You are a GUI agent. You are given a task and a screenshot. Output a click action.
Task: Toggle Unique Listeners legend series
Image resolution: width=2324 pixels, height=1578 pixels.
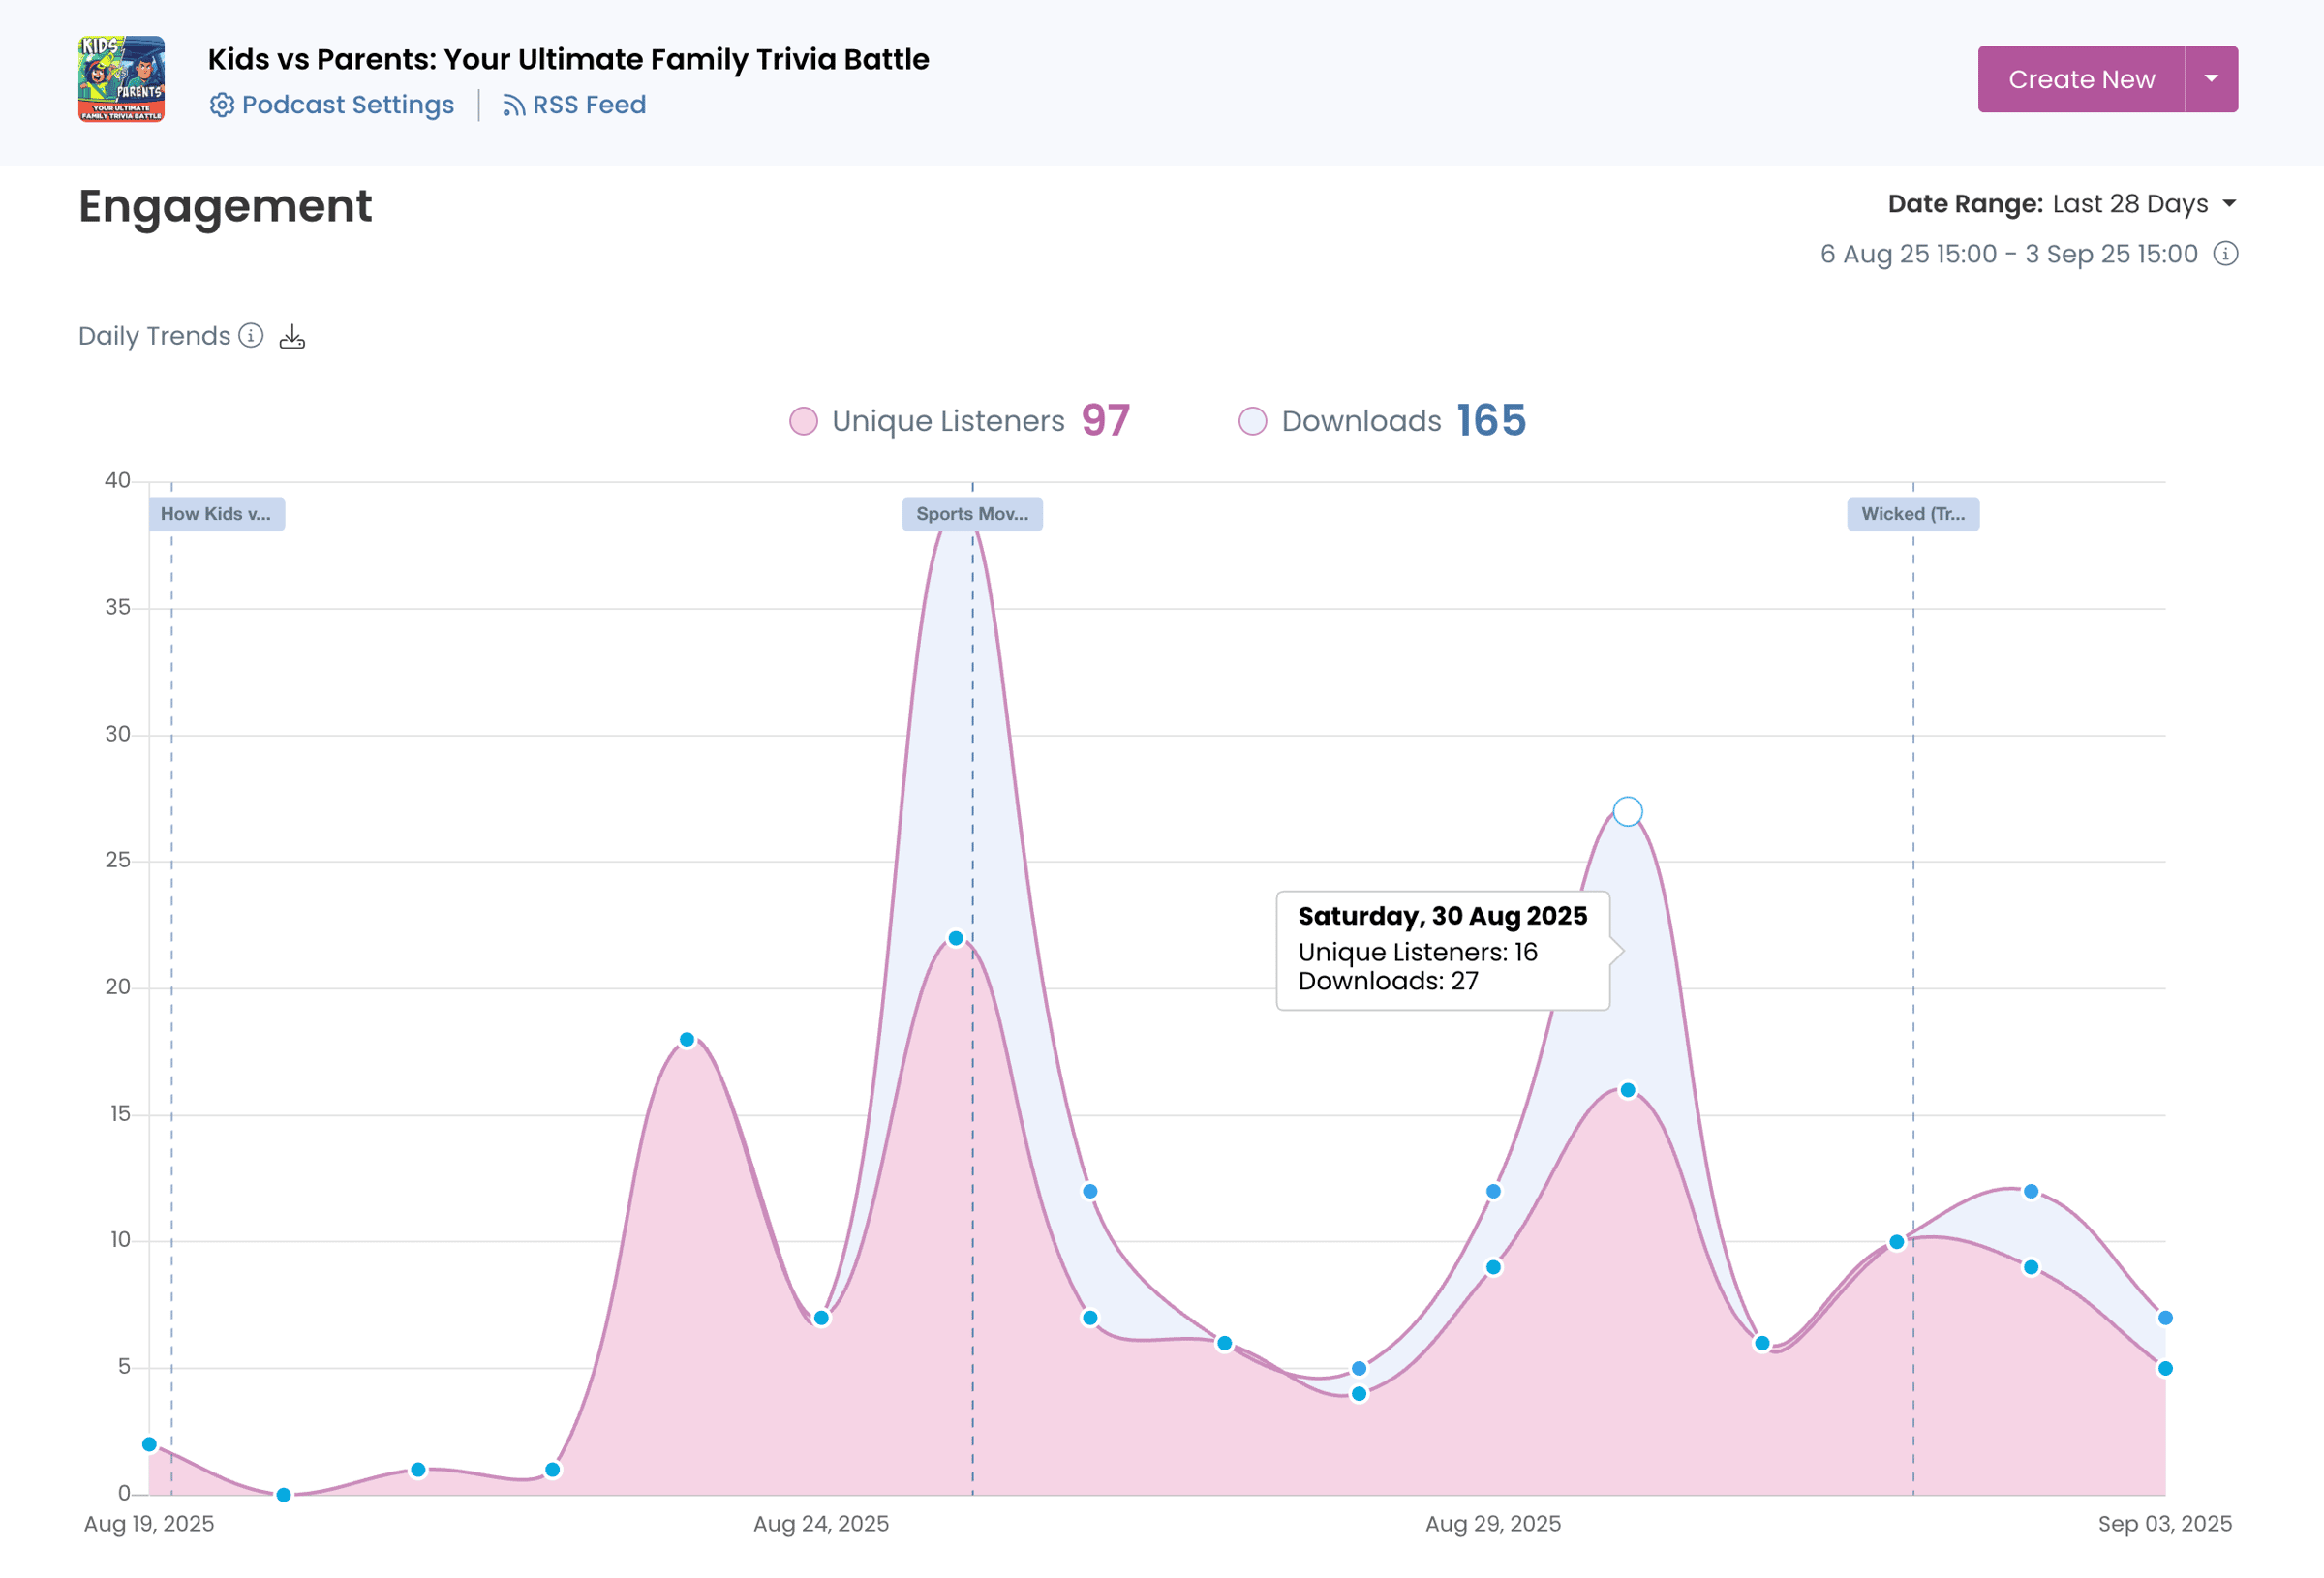point(947,421)
